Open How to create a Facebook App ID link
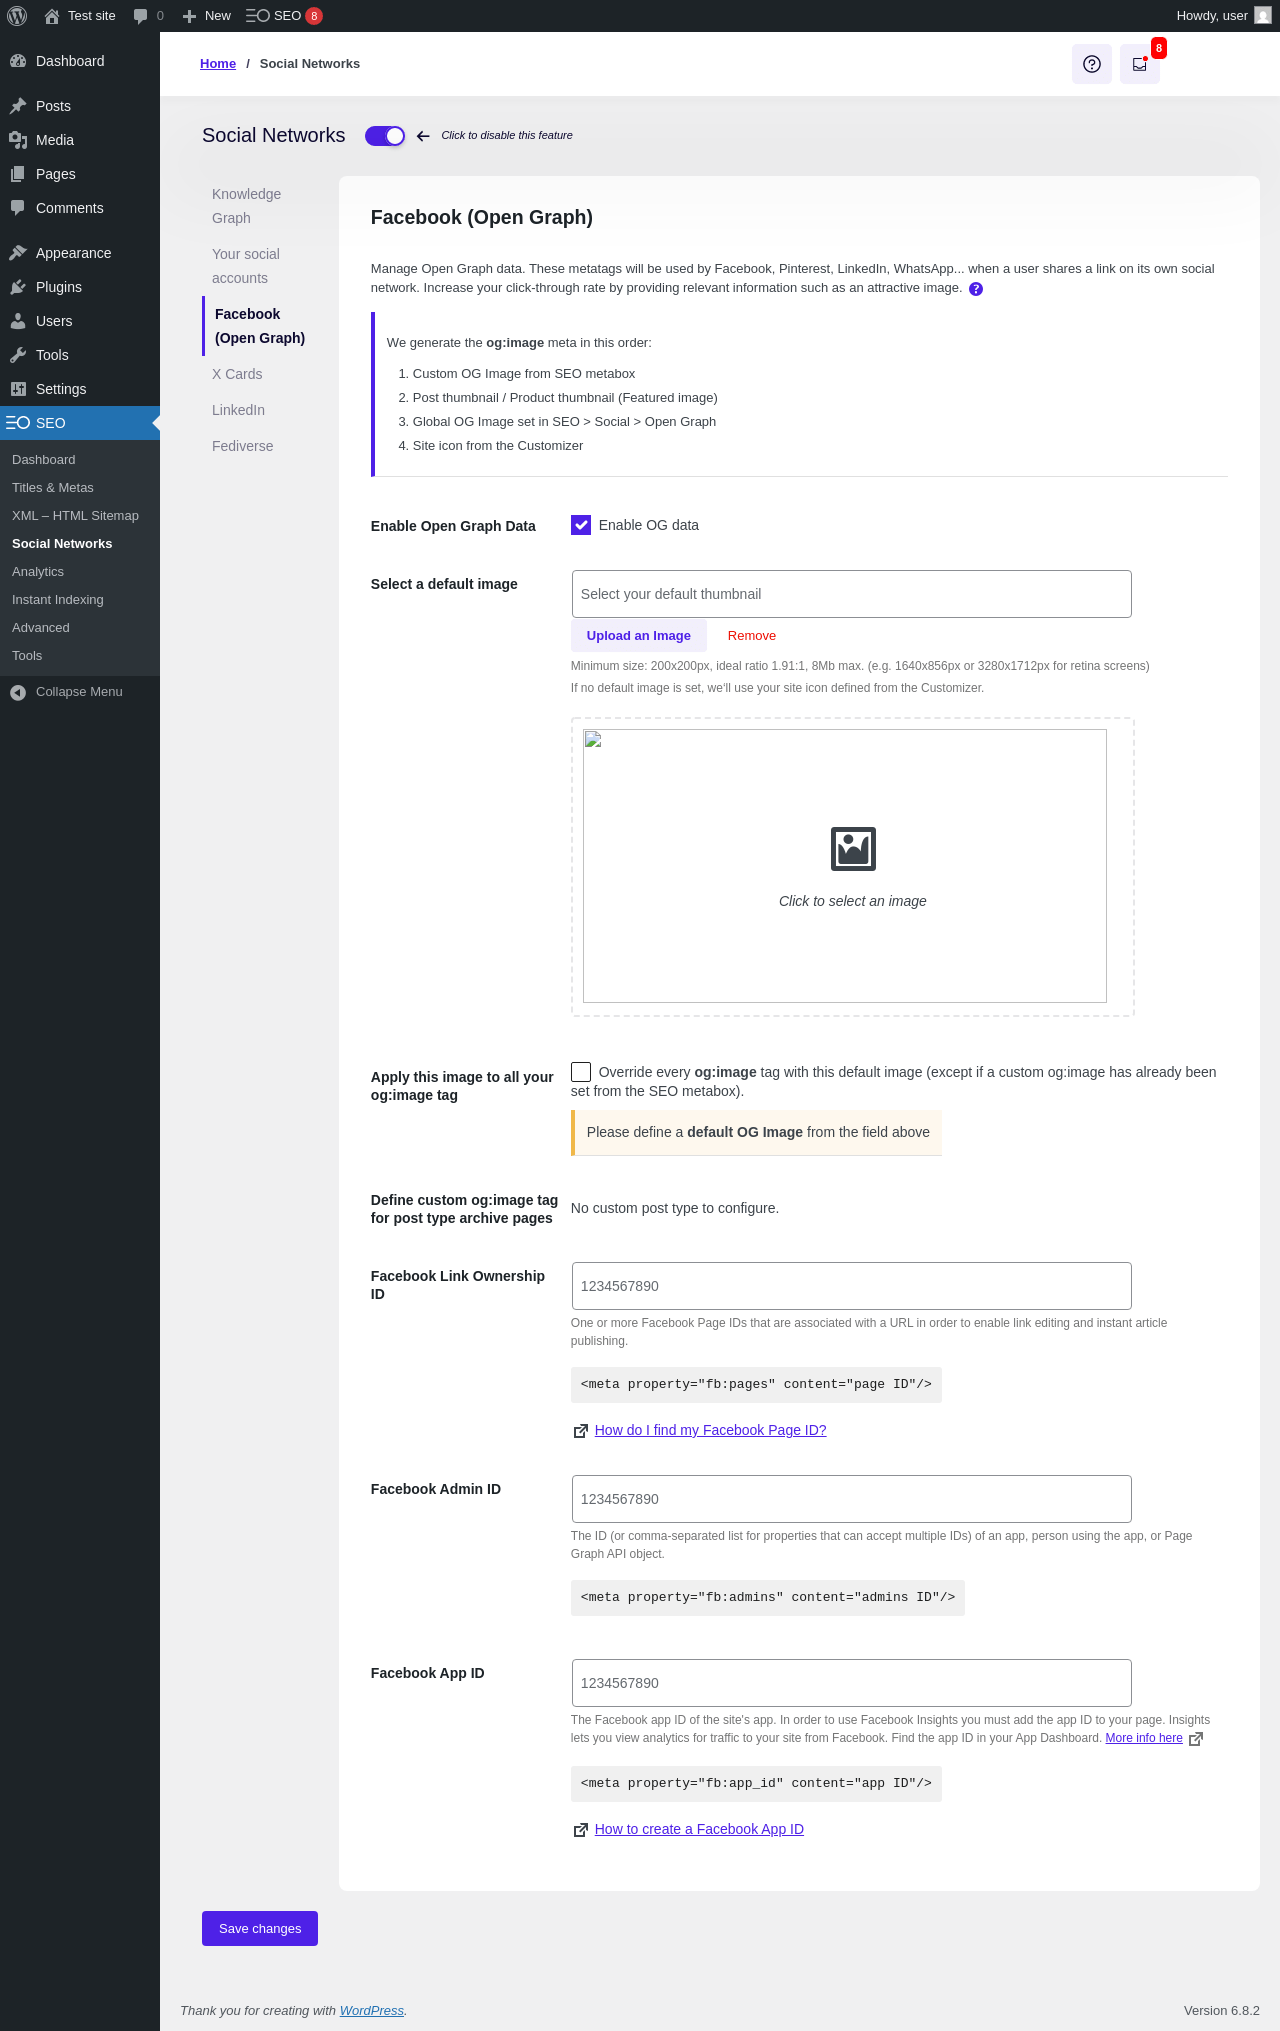This screenshot has width=1280, height=2031. click(x=699, y=1829)
